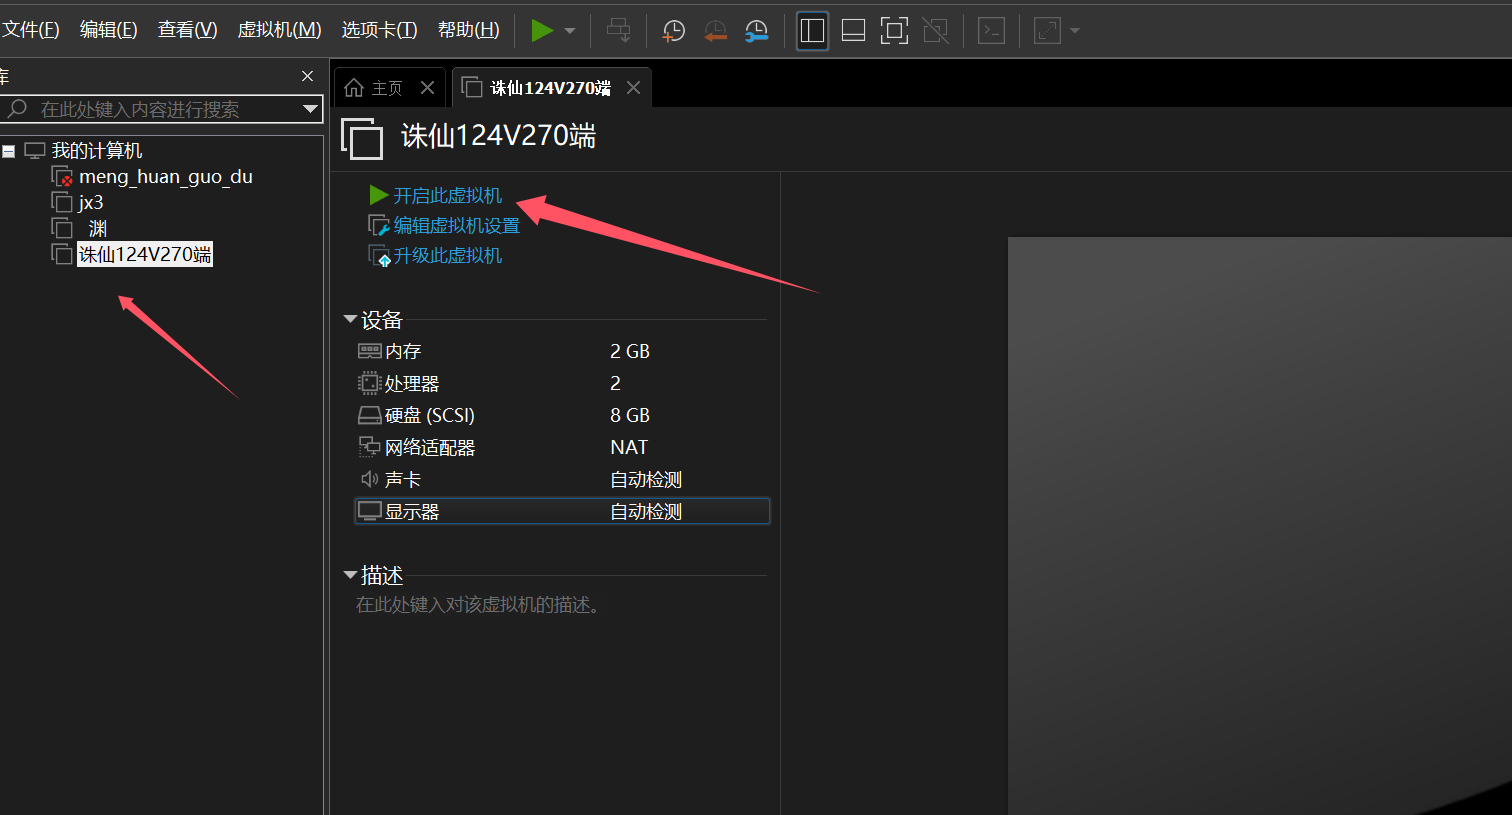Open the library search dropdown arrow

pos(310,109)
